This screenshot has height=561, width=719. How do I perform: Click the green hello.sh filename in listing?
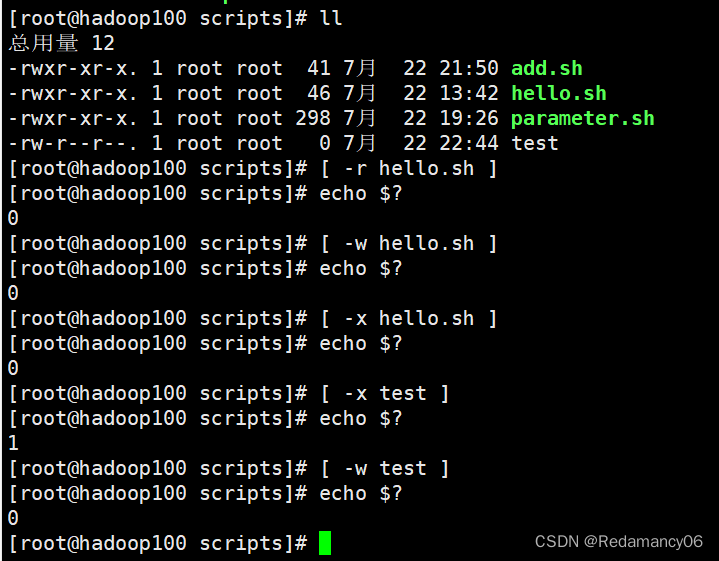tap(558, 93)
